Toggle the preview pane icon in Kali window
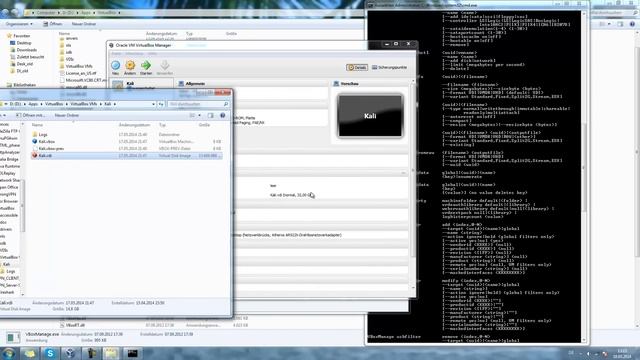This screenshot has height=360, width=640. pos(211,116)
